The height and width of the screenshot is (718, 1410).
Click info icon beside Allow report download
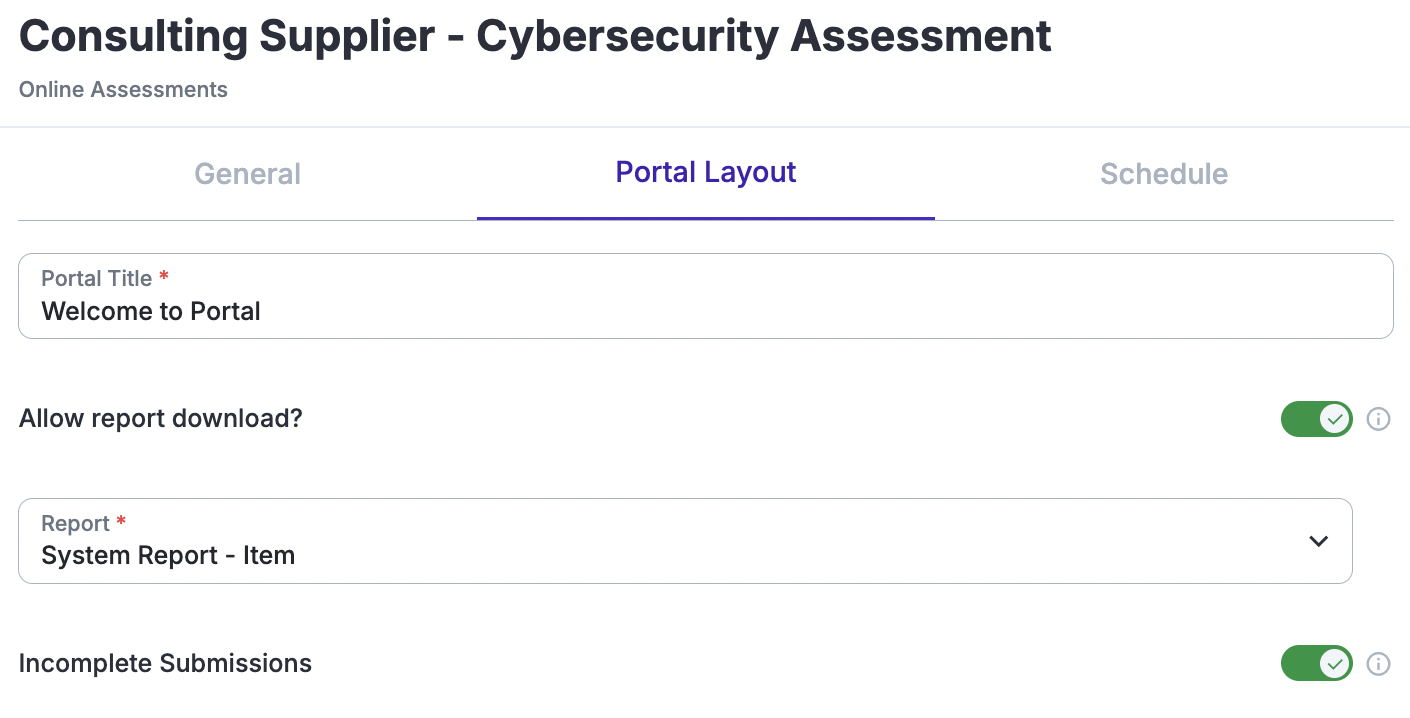tap(1378, 419)
